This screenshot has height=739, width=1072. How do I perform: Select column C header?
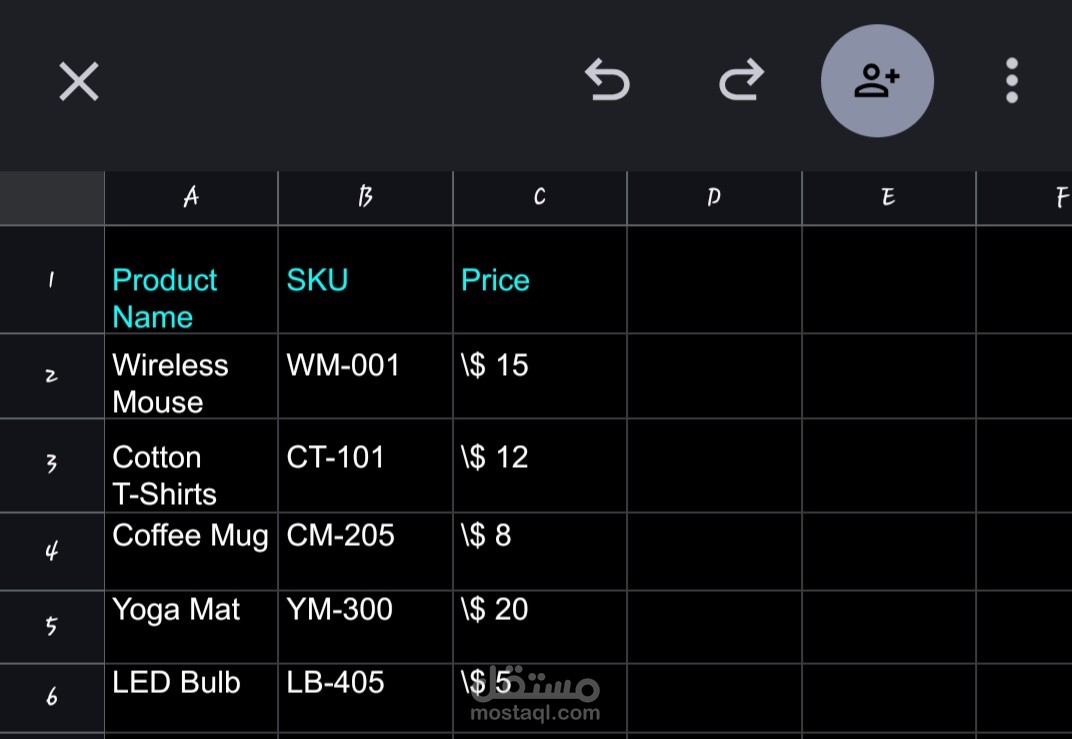[540, 198]
